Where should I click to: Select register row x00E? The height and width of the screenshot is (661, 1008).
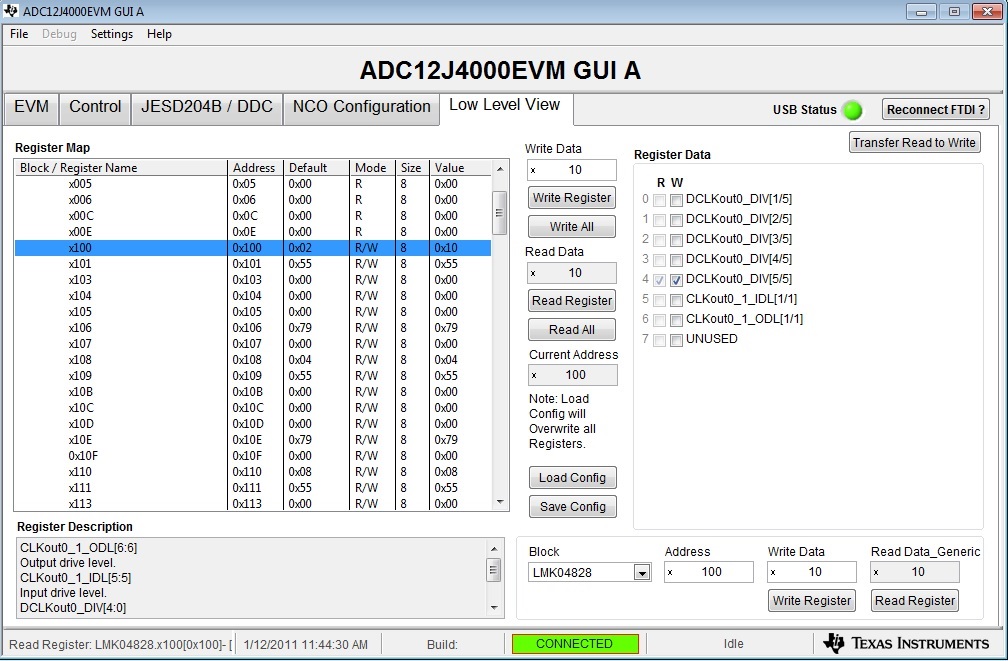[x=253, y=232]
